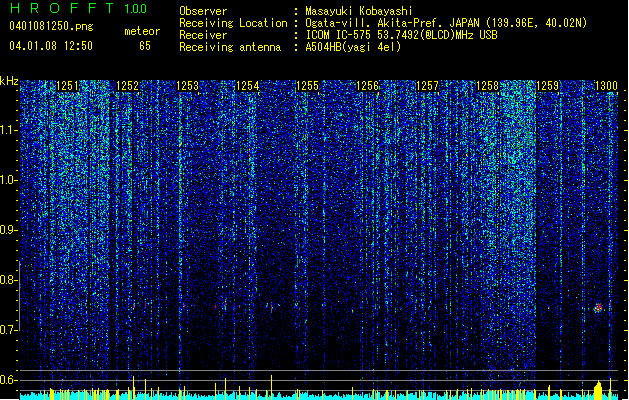Select the file name 0401081250.png
The height and width of the screenshot is (400, 629).
coord(51,26)
